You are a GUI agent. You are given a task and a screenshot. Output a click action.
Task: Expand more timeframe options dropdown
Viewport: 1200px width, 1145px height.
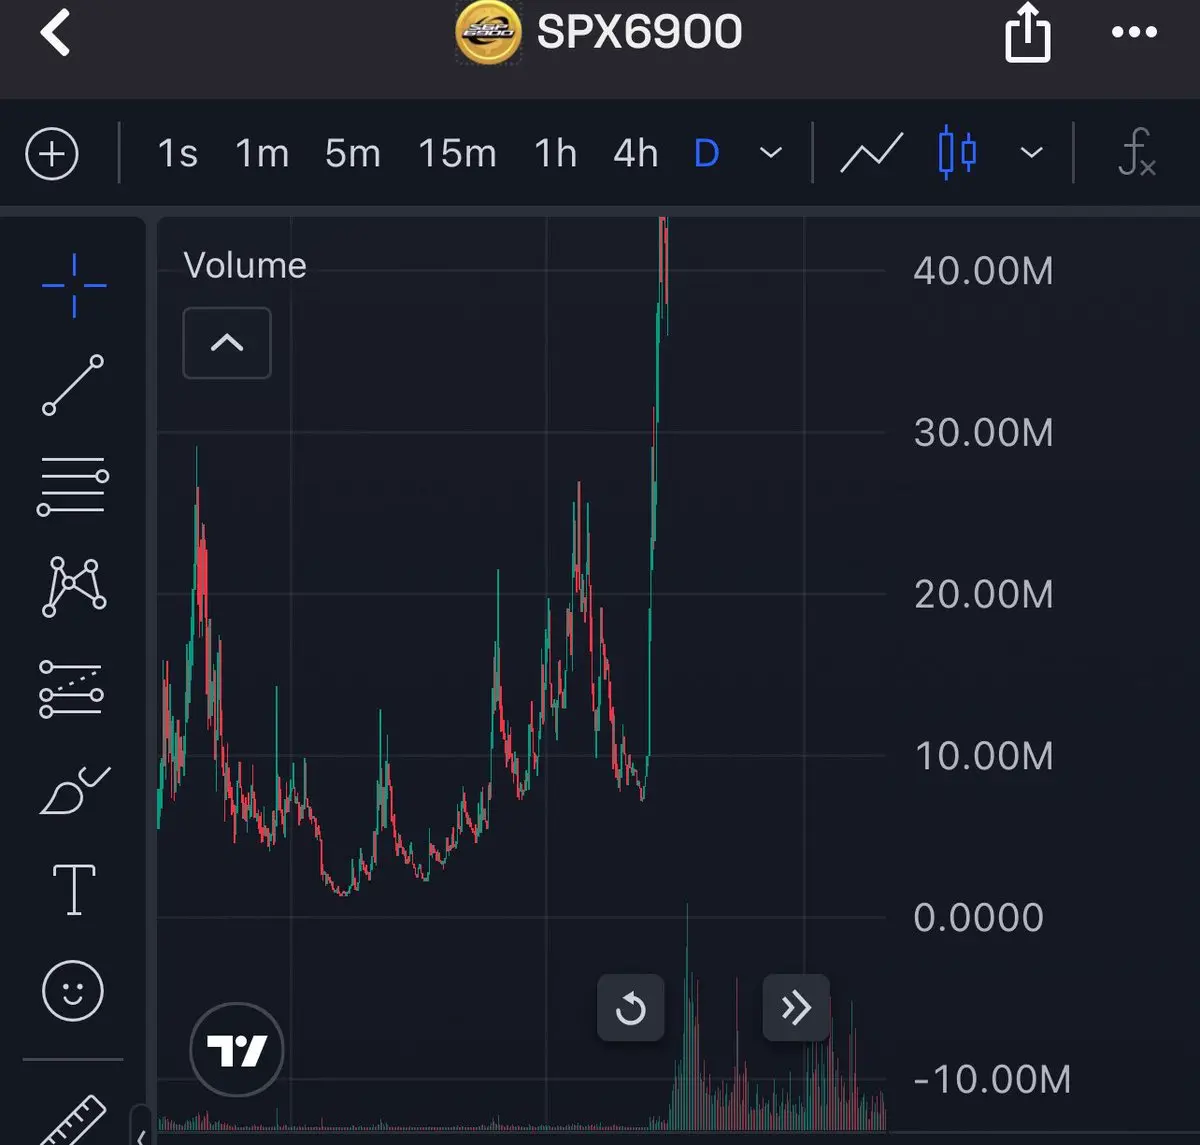coord(771,153)
